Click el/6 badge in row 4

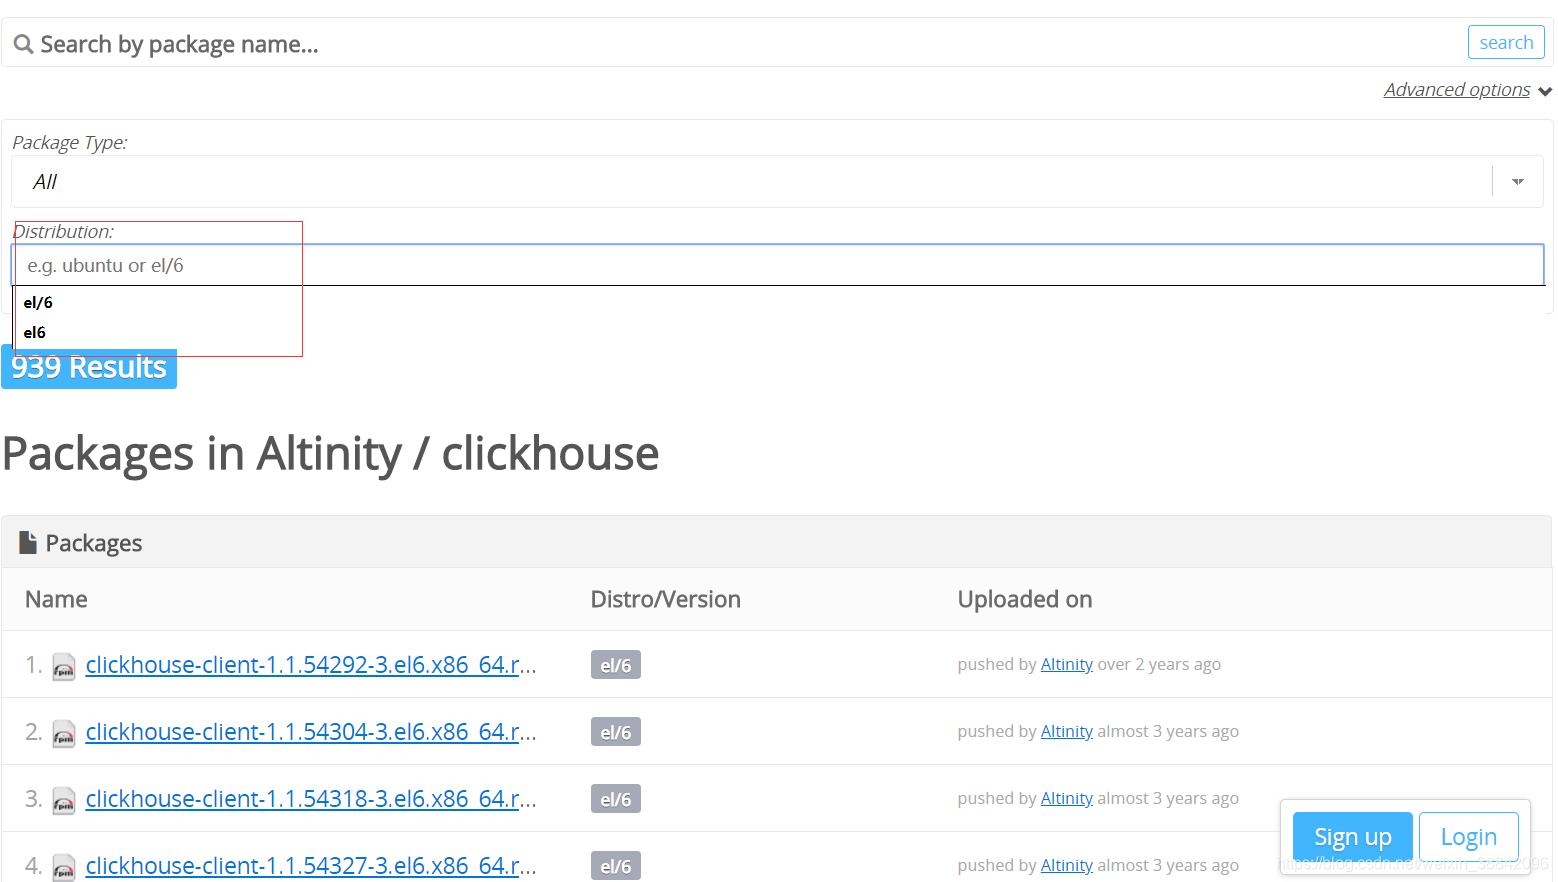pyautogui.click(x=616, y=866)
